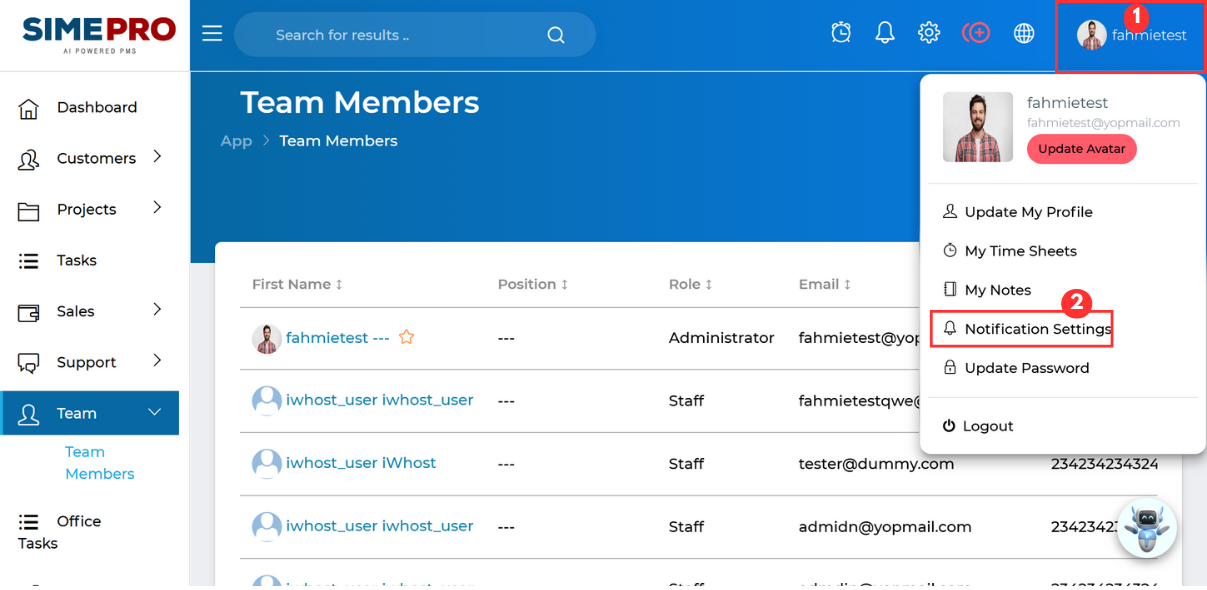Open the iwhost_user iWhost member link
The image size is (1207, 590).
tap(361, 463)
